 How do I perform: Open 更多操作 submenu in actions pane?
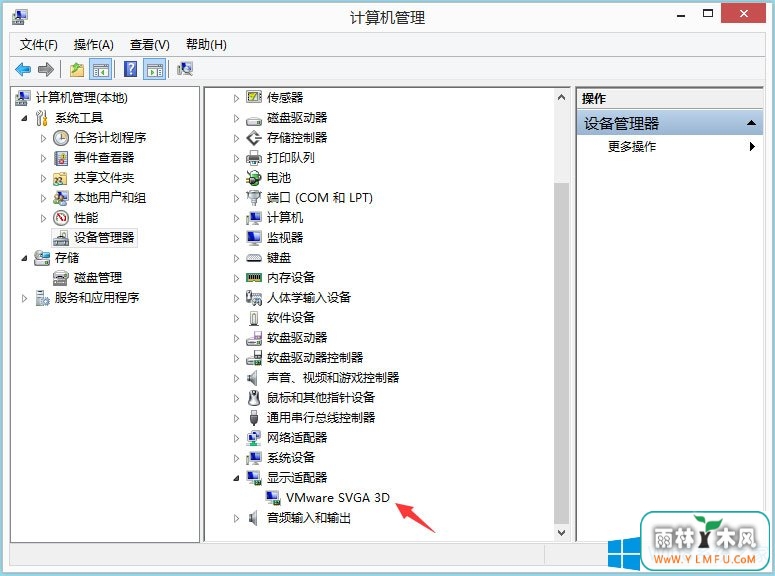pyautogui.click(x=670, y=146)
